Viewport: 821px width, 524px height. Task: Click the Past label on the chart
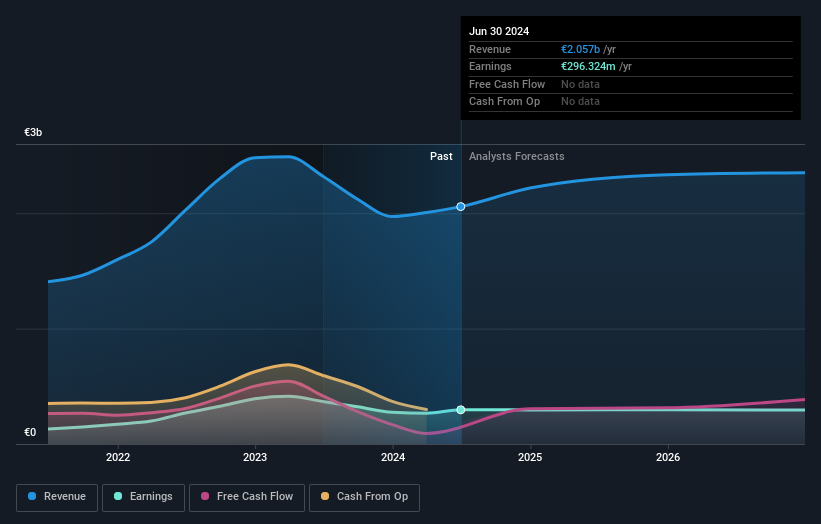point(441,157)
